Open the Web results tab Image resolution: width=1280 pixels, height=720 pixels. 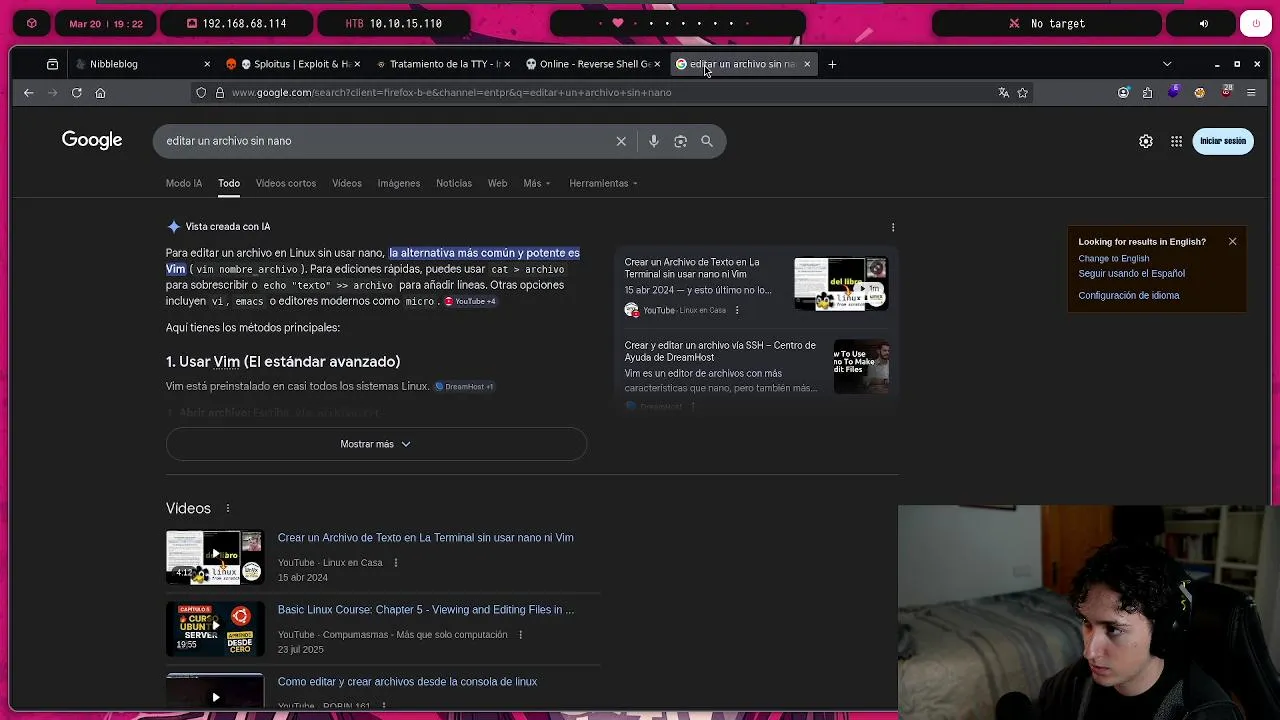click(x=497, y=183)
